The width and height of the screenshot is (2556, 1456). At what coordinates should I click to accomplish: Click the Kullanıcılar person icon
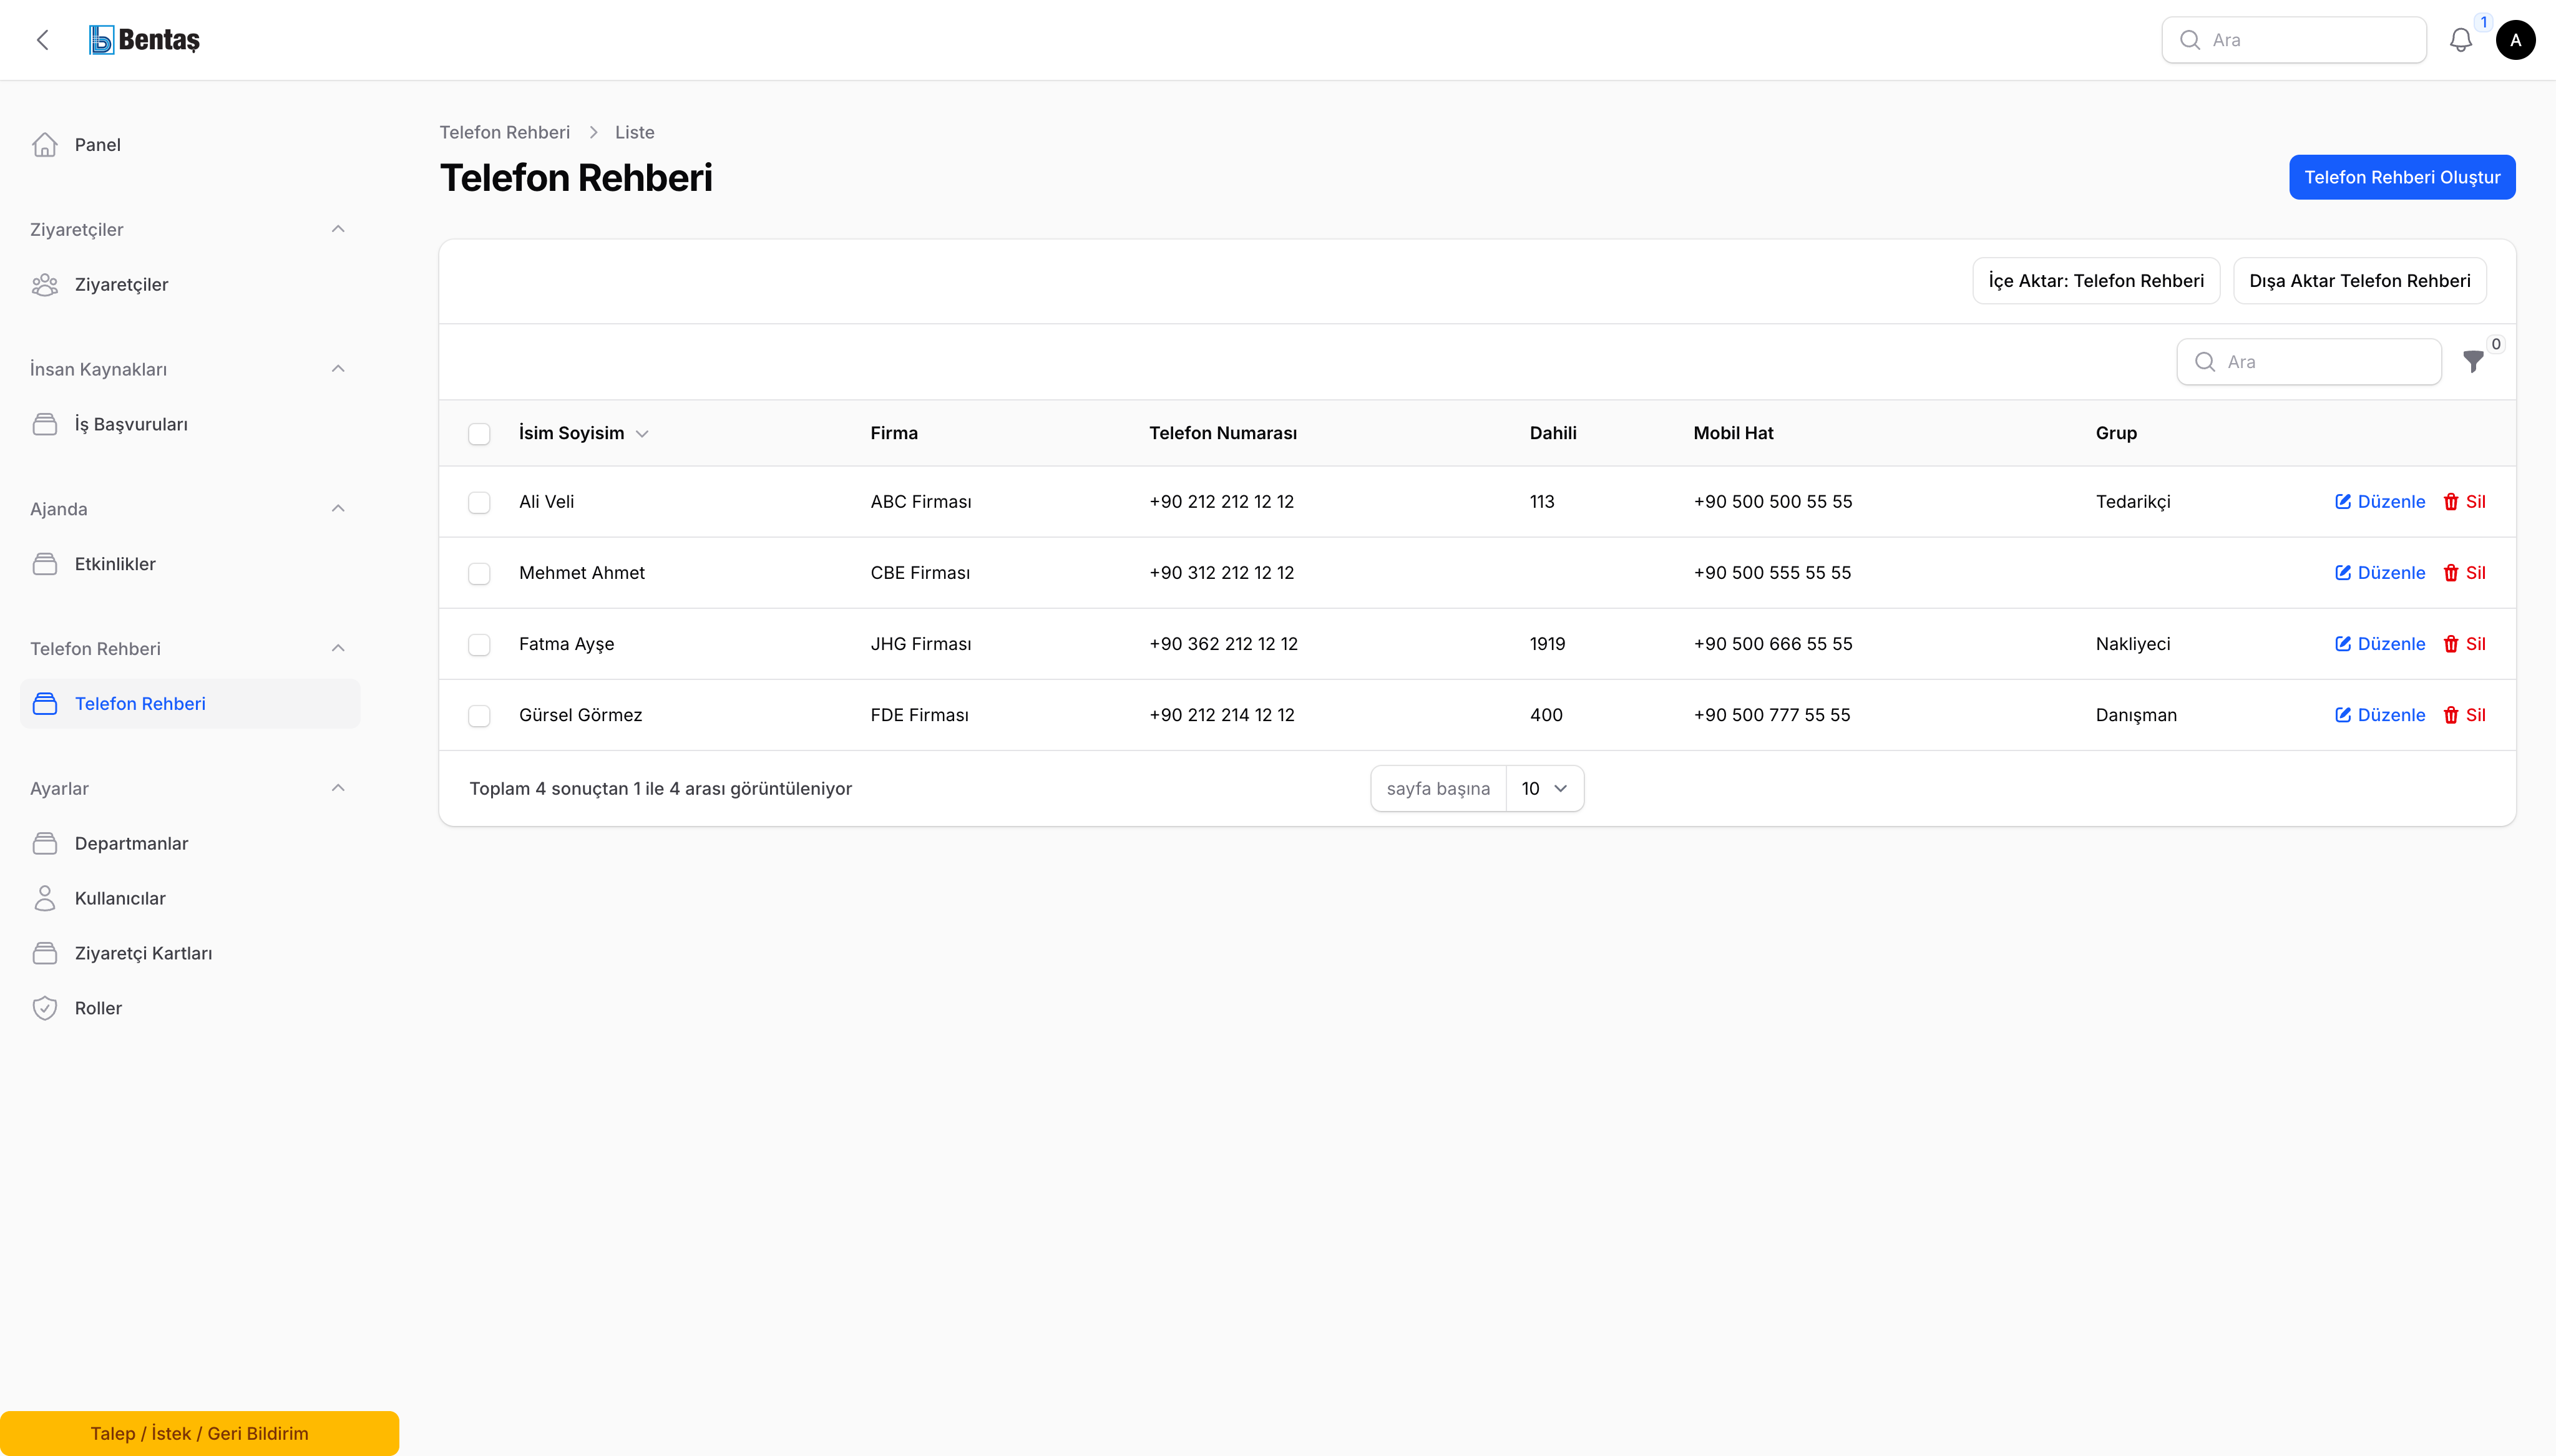(45, 898)
